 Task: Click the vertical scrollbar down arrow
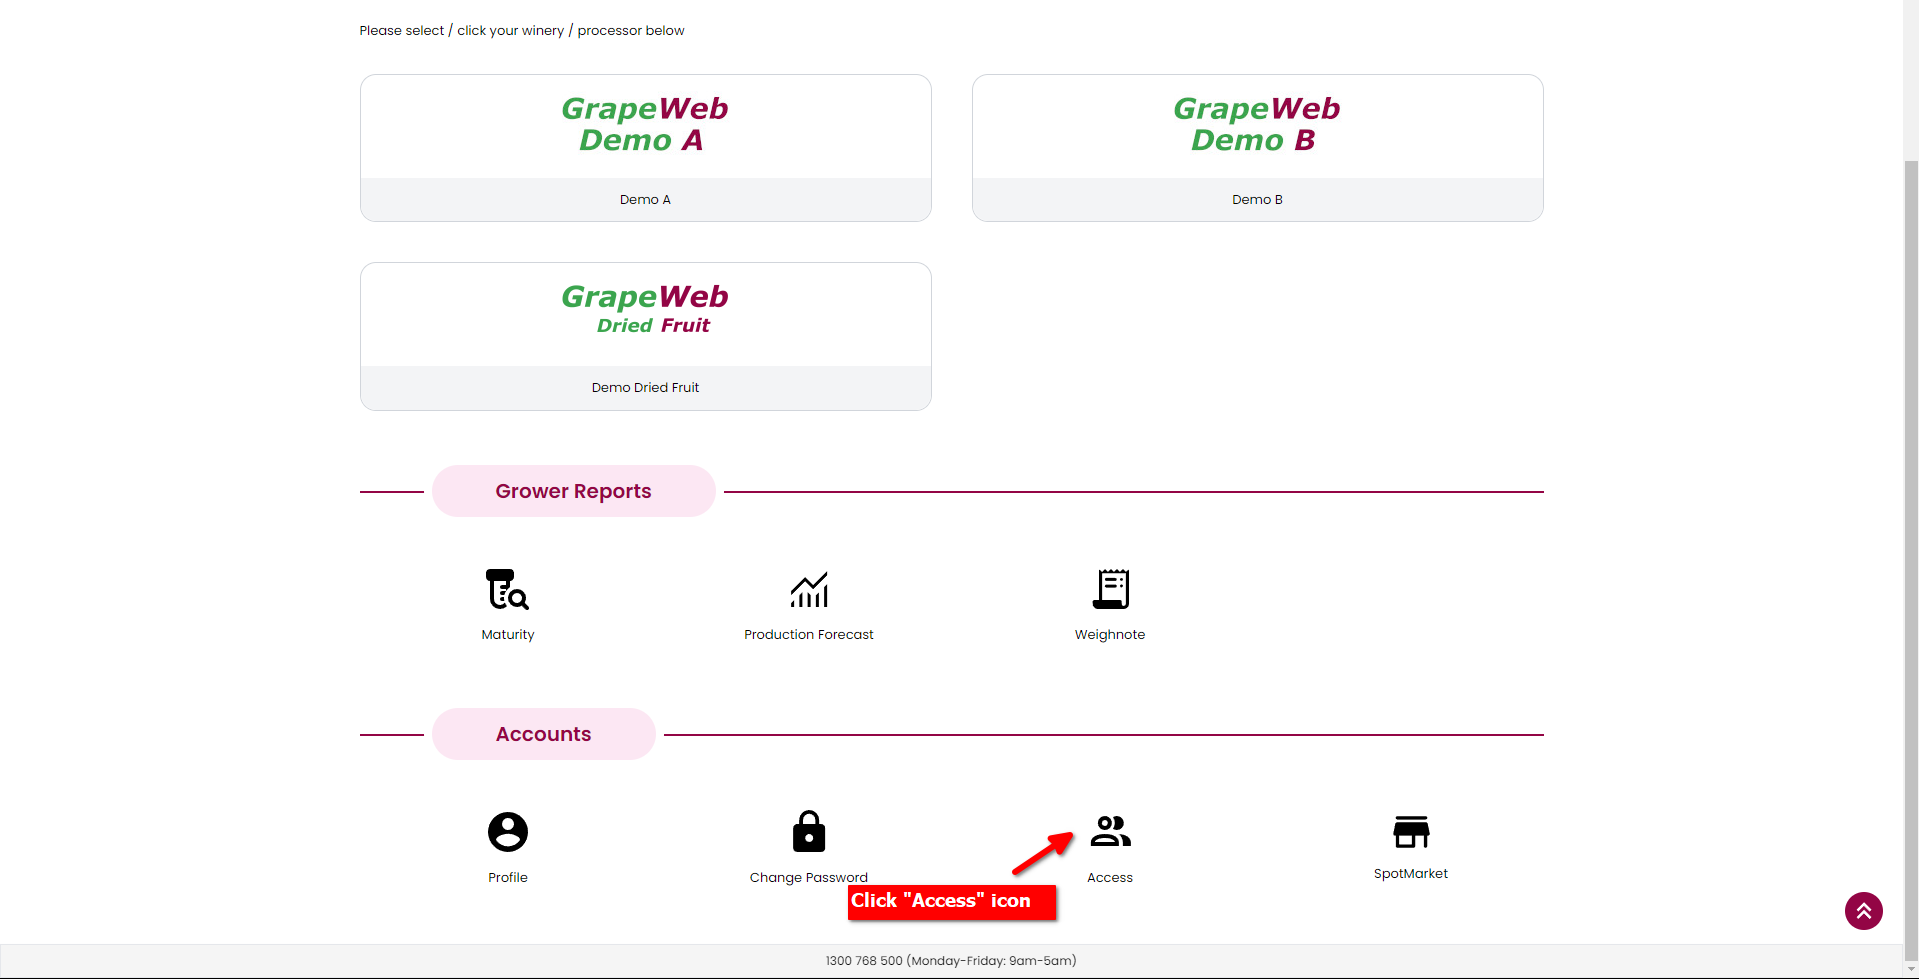(x=1911, y=969)
